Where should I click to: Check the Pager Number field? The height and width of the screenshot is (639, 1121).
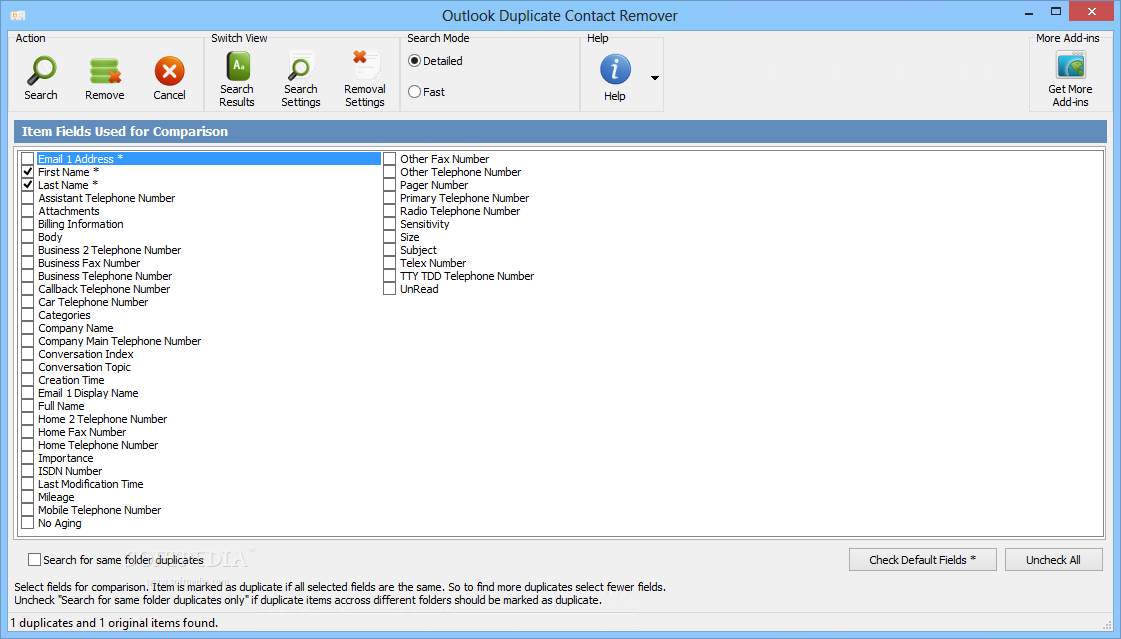tap(390, 184)
